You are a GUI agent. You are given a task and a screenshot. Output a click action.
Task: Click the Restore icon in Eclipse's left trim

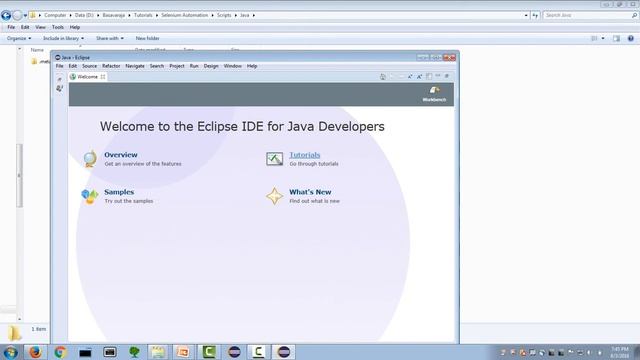[x=60, y=79]
